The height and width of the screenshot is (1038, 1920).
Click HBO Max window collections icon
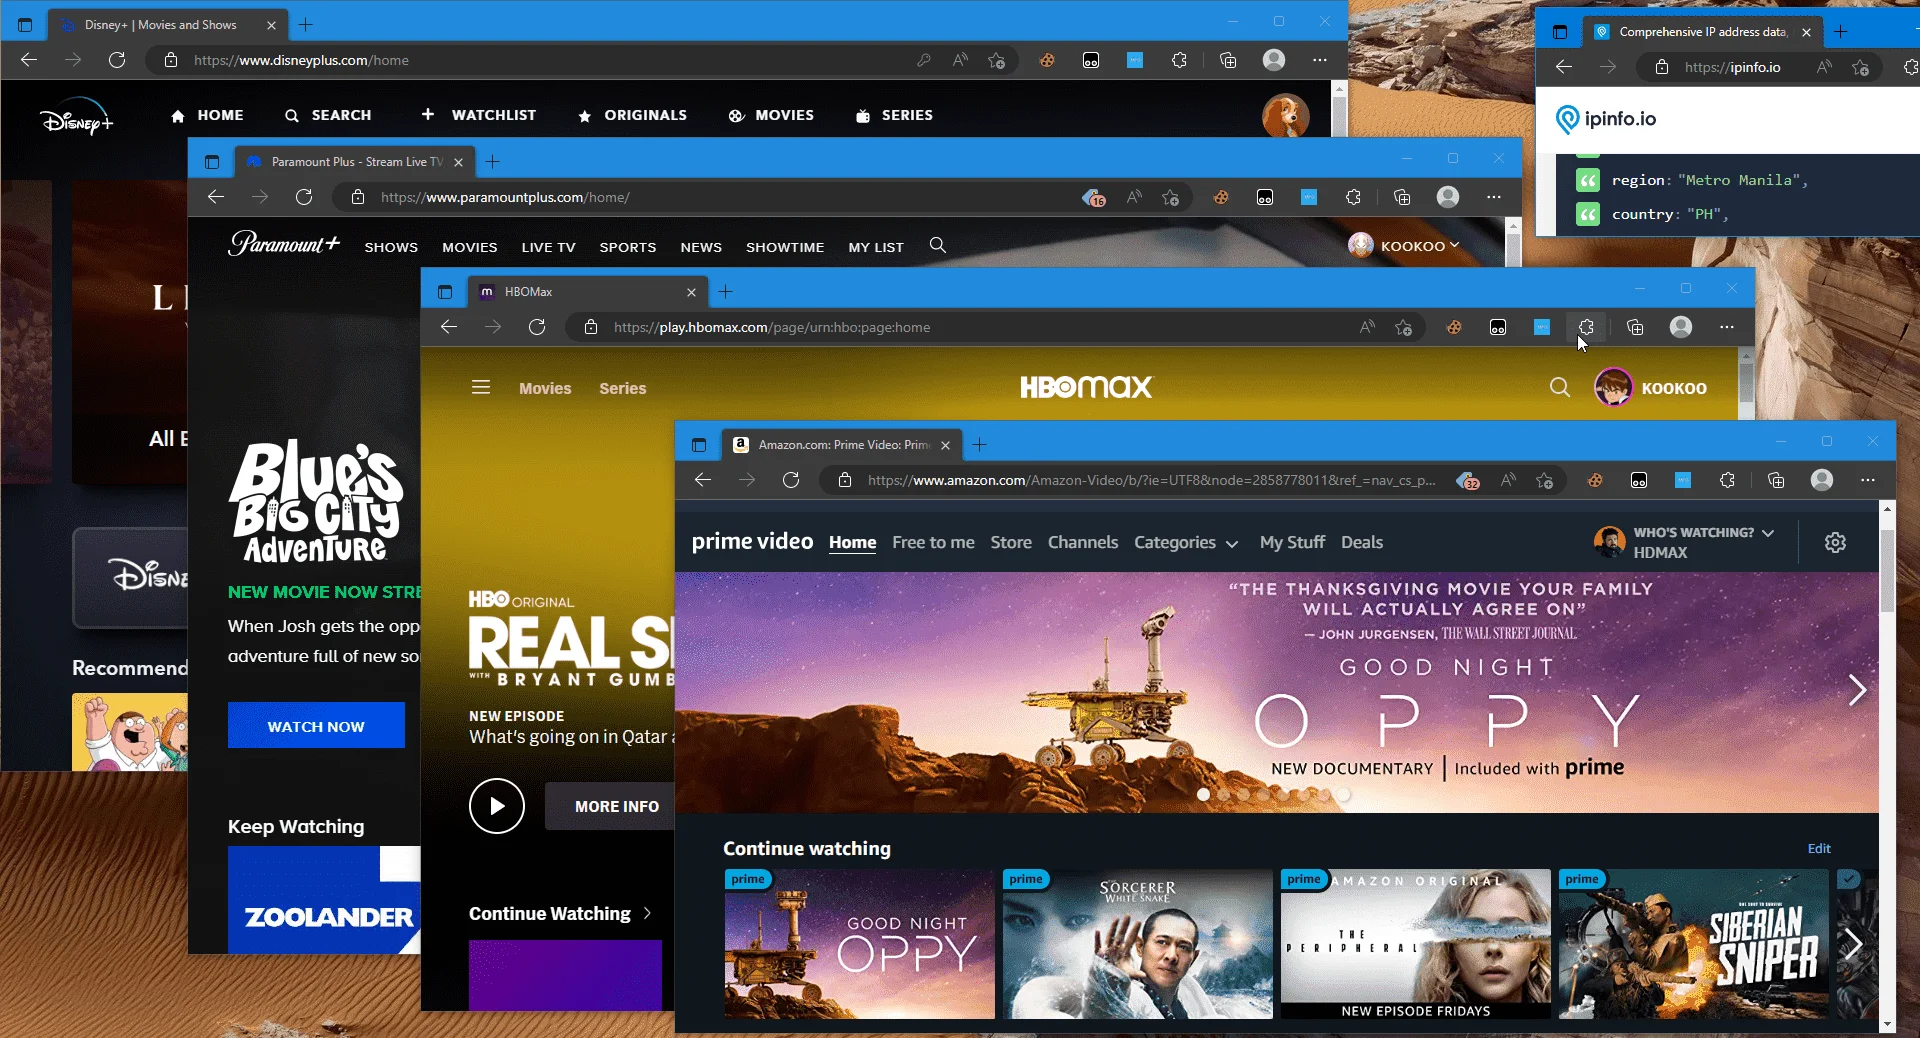[1635, 327]
